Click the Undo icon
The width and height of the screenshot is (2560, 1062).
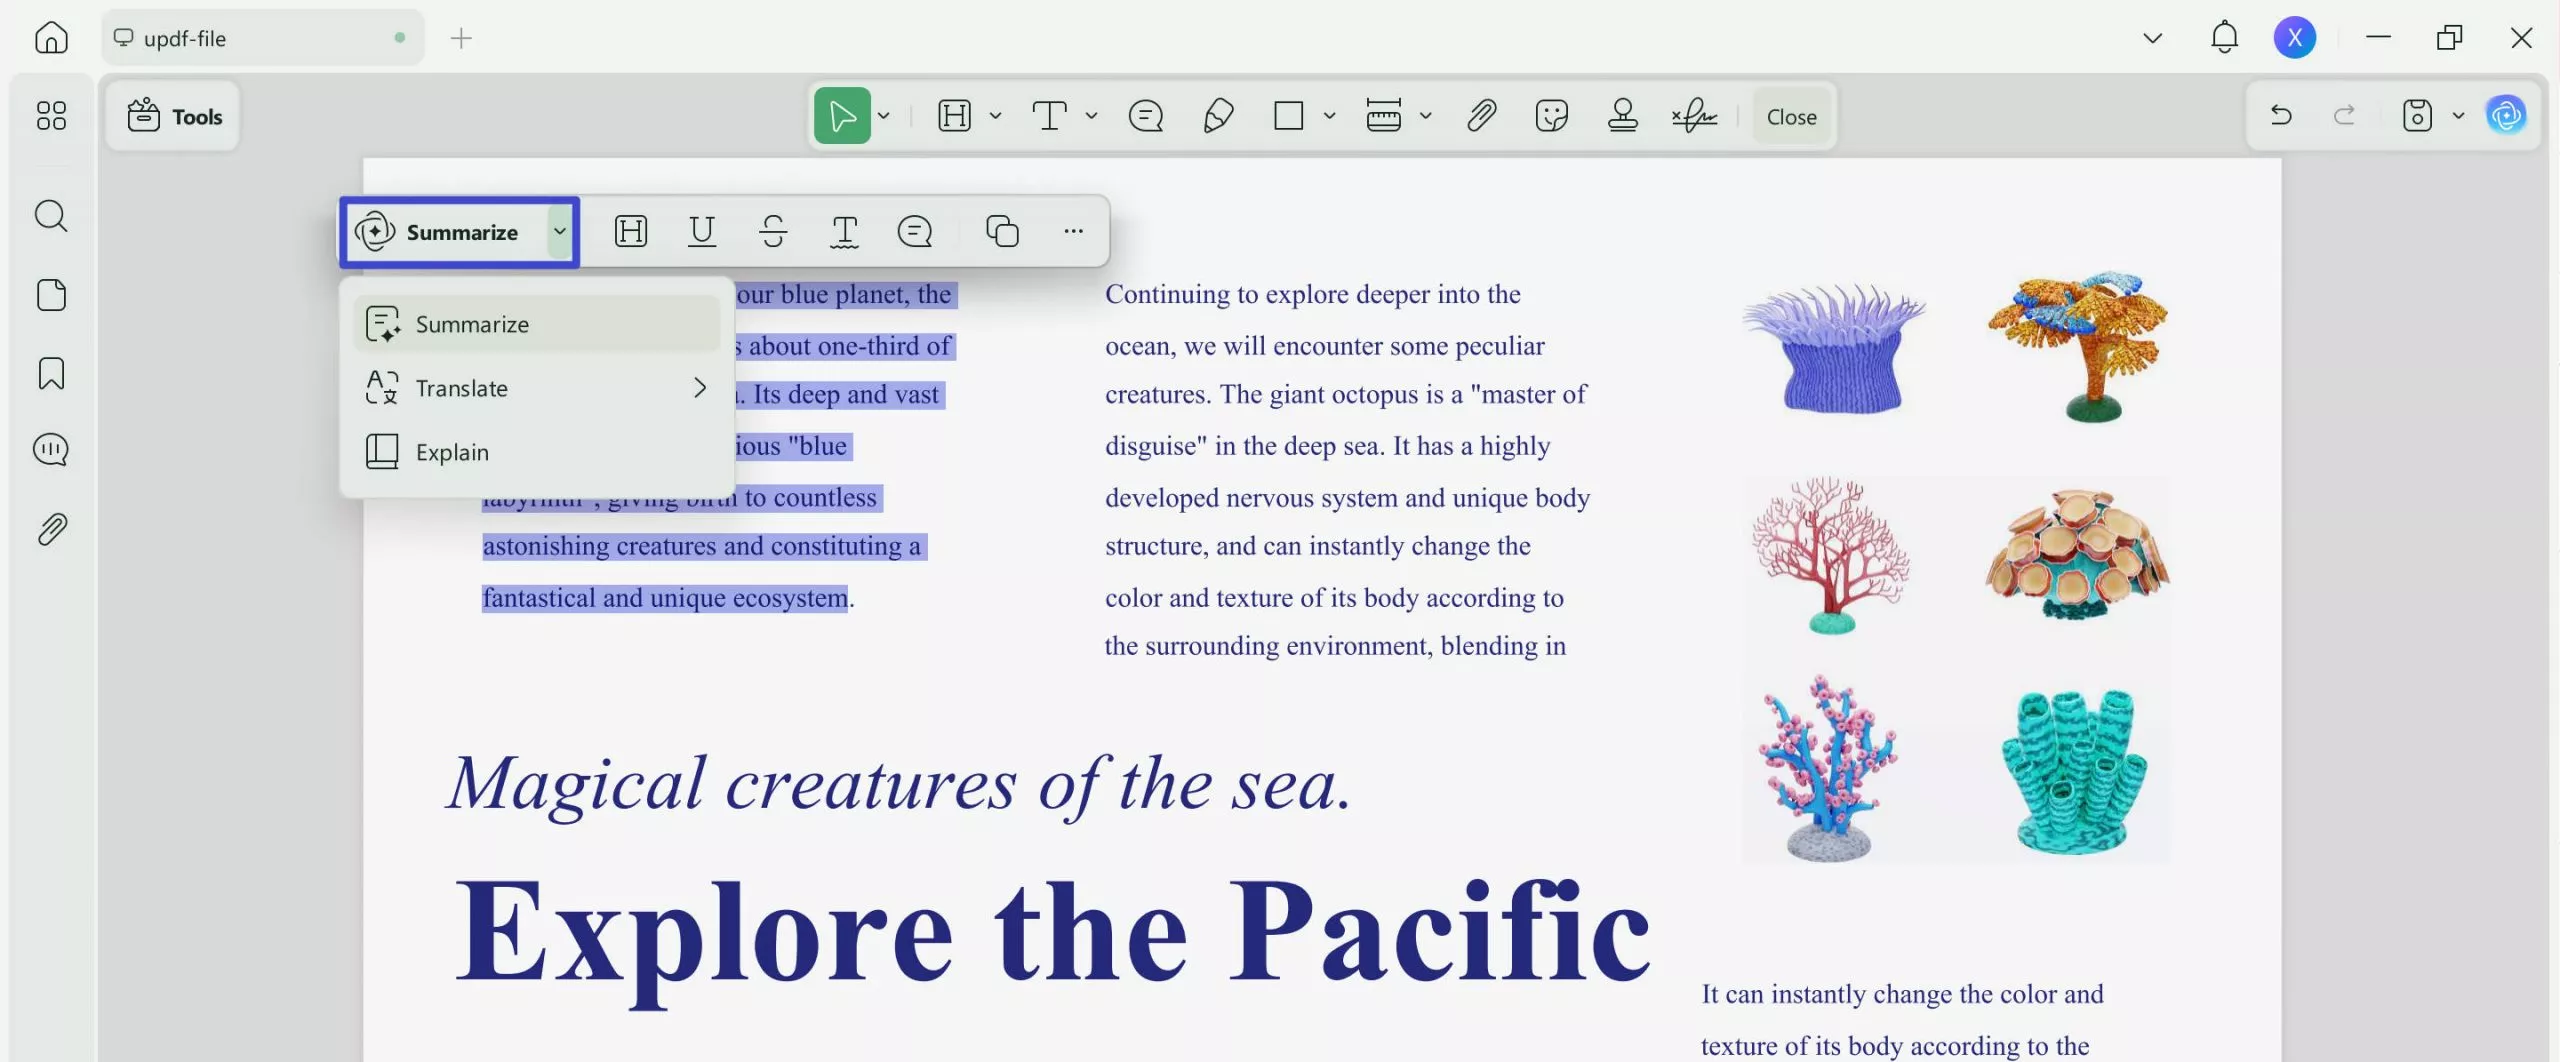[x=2281, y=115]
